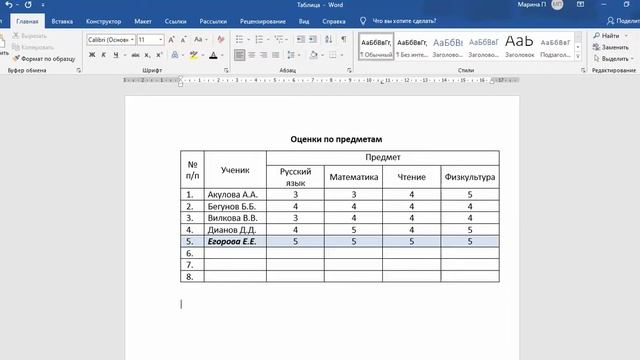Click the Redo/Repeat icon in title bar

tap(28, 5)
